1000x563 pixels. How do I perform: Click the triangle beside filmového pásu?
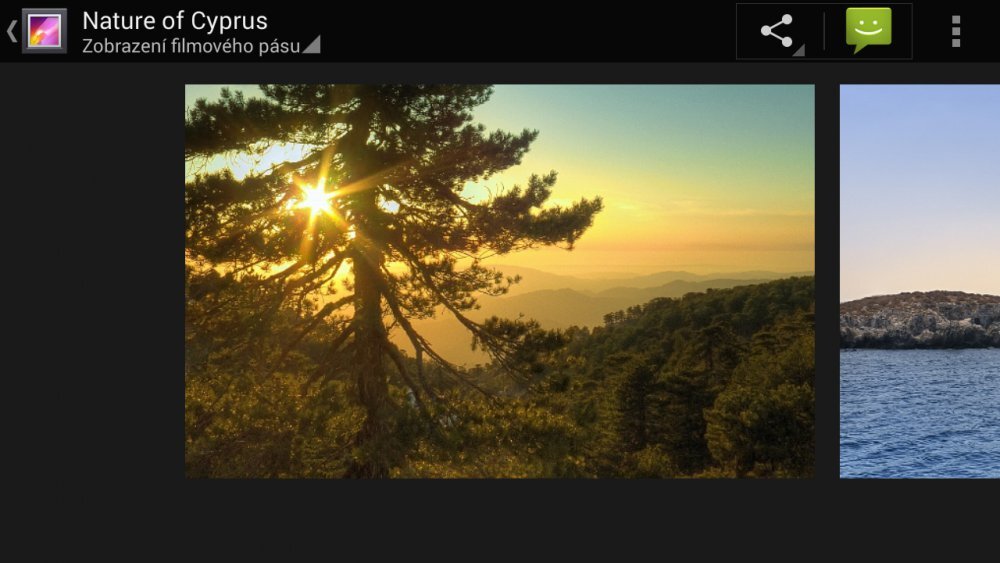click(x=311, y=44)
